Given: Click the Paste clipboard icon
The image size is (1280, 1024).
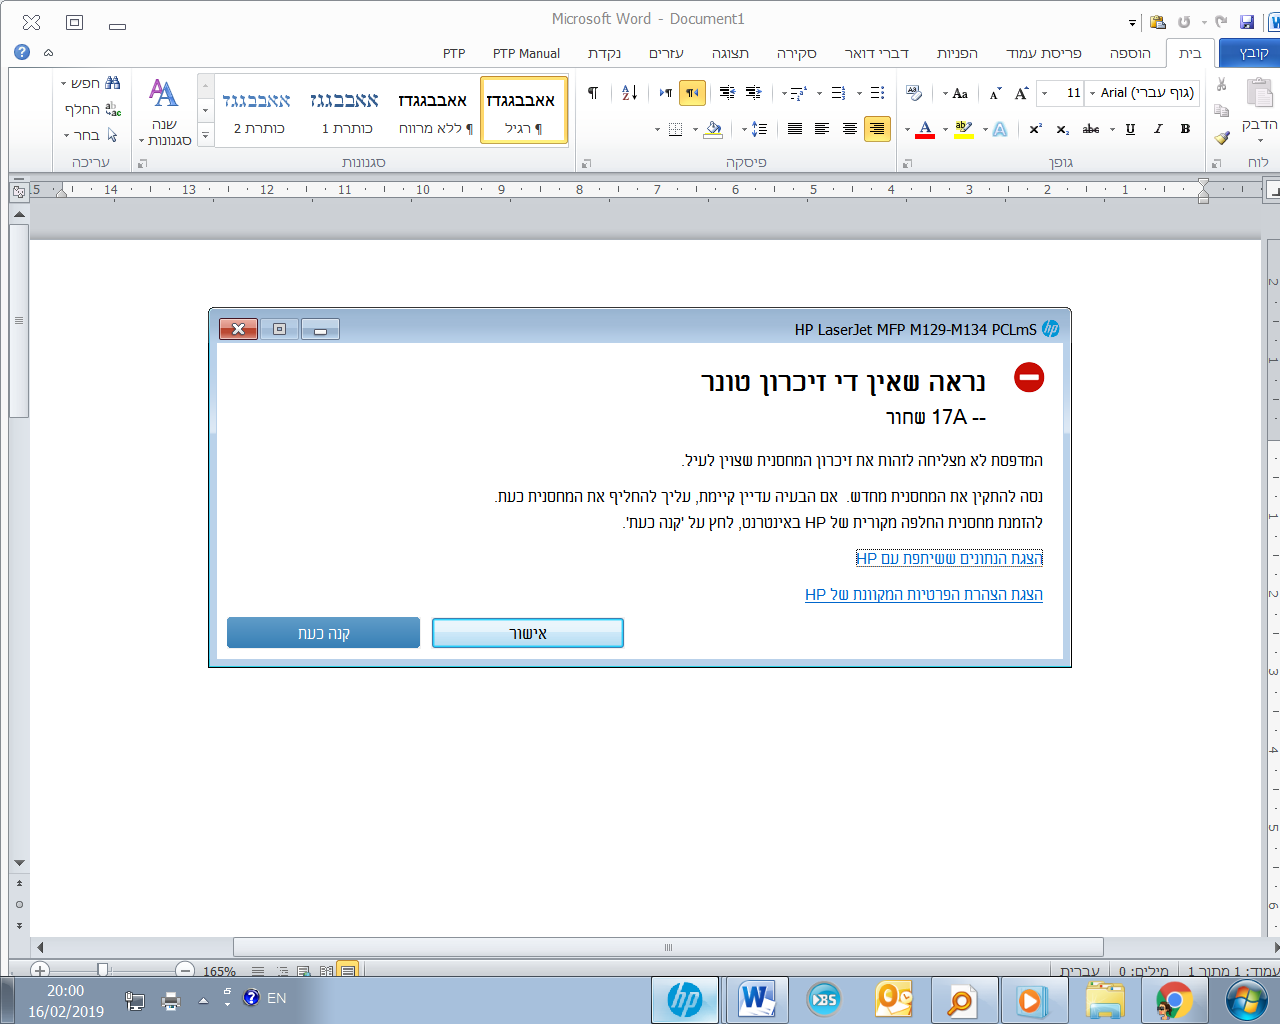Looking at the screenshot, I should [1259, 93].
